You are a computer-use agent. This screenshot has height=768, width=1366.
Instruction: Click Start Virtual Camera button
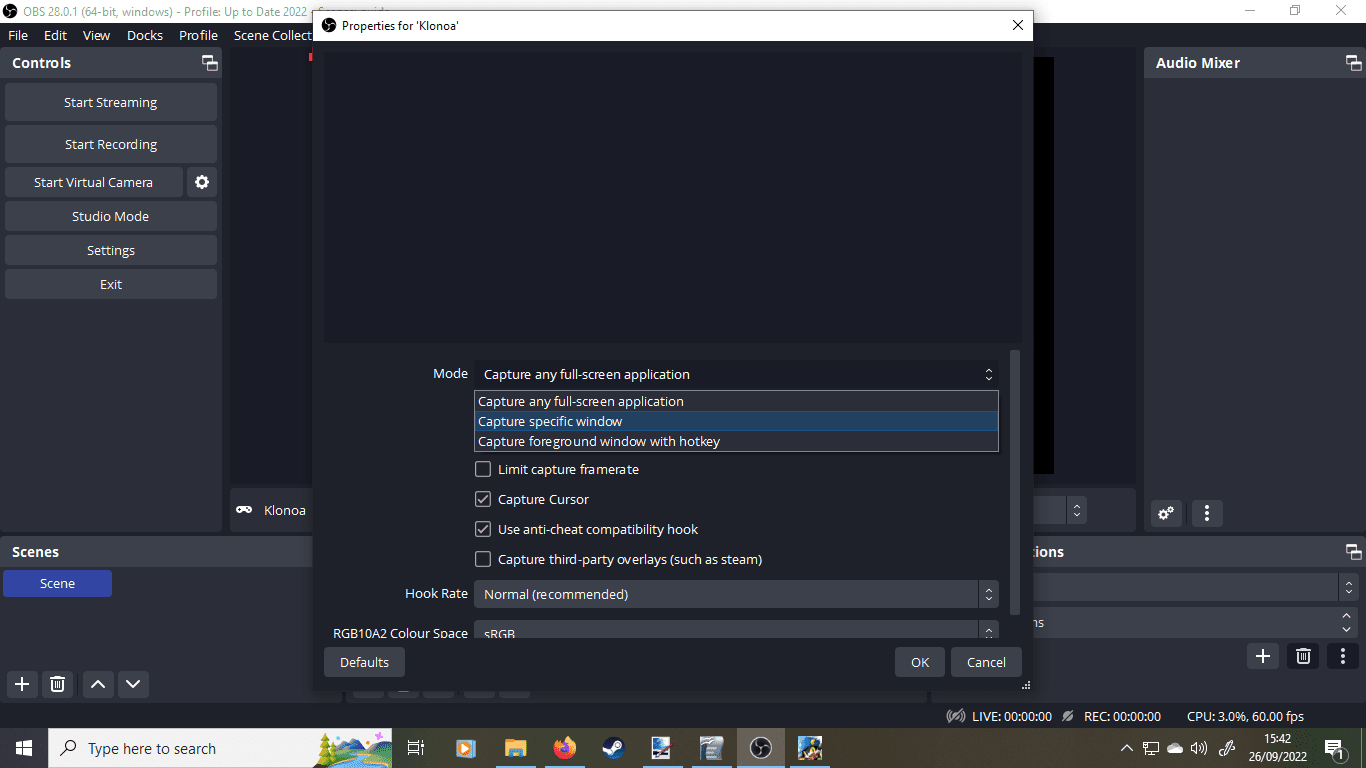(x=94, y=182)
